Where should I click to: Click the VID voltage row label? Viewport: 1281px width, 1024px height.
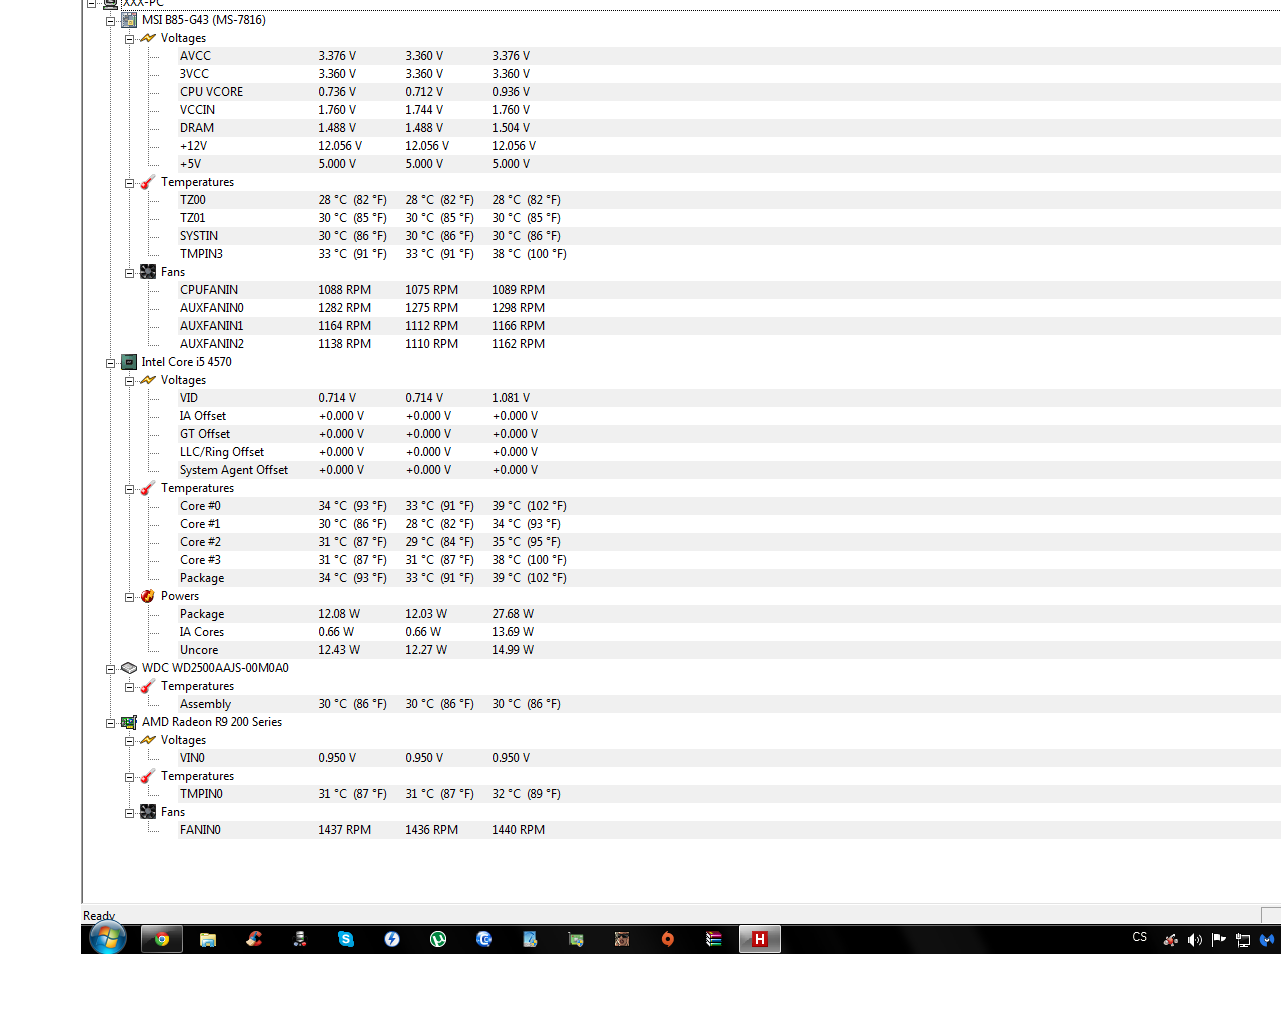coord(189,398)
